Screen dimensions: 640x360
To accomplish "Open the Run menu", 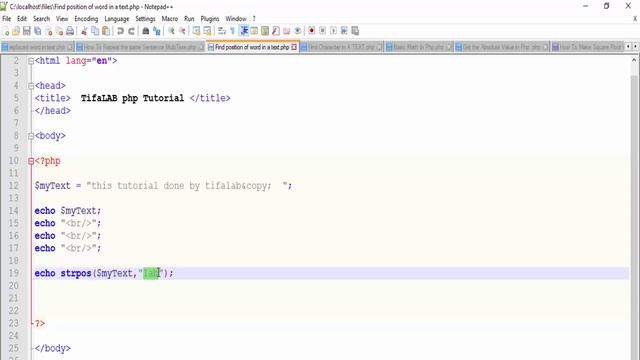I will pyautogui.click(x=189, y=19).
